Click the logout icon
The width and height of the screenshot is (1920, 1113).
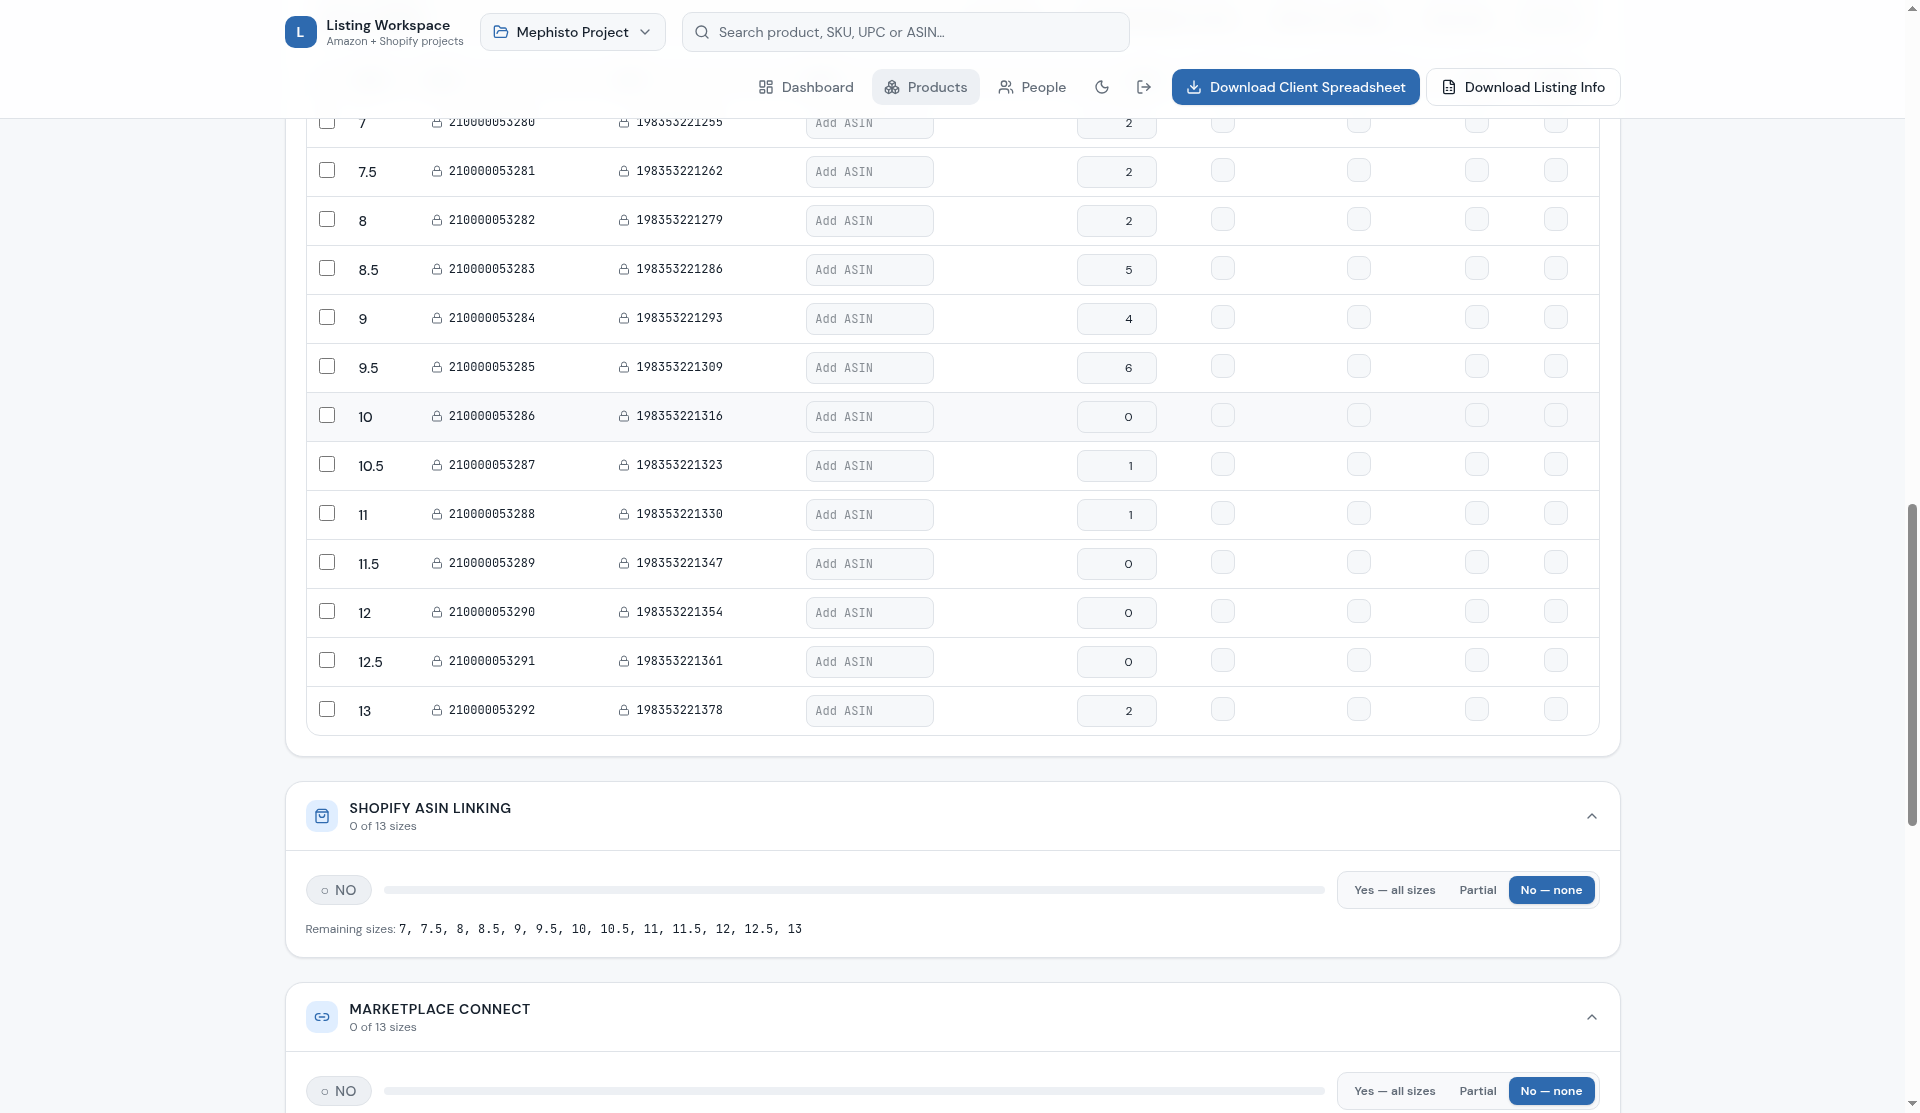(x=1144, y=87)
